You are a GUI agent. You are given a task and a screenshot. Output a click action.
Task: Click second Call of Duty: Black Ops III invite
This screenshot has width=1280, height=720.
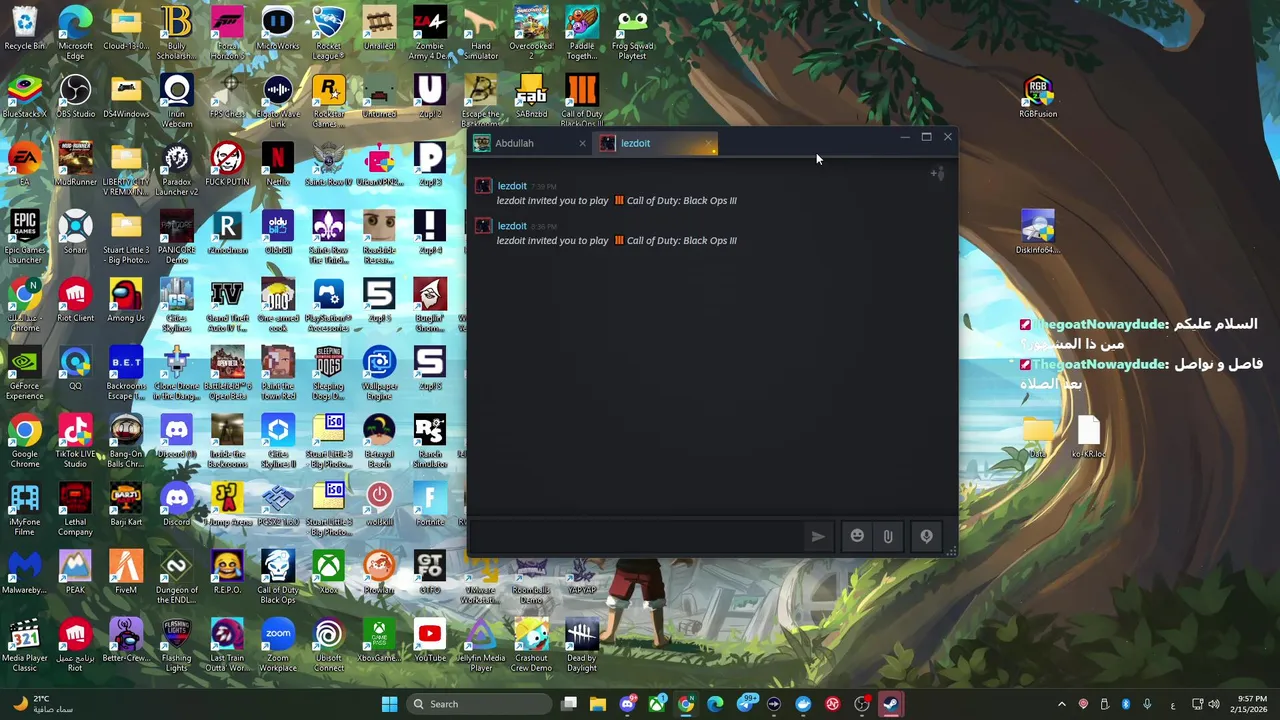(x=681, y=240)
